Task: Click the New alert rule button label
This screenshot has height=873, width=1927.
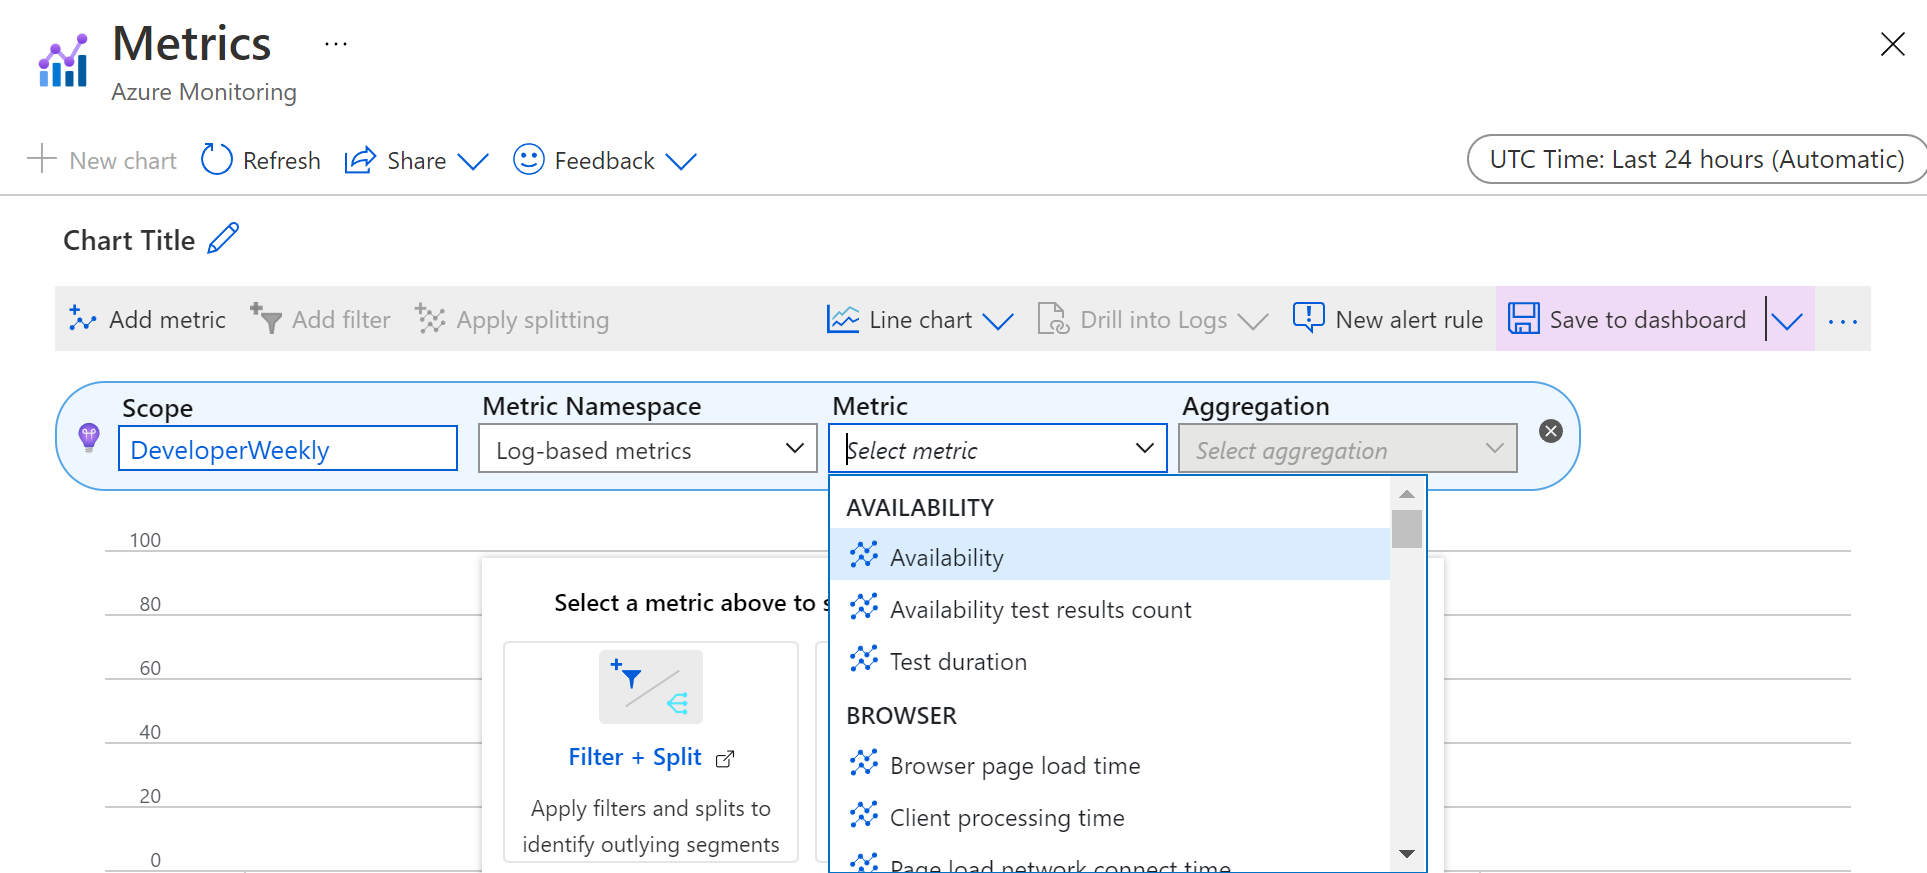Action: 1409,320
